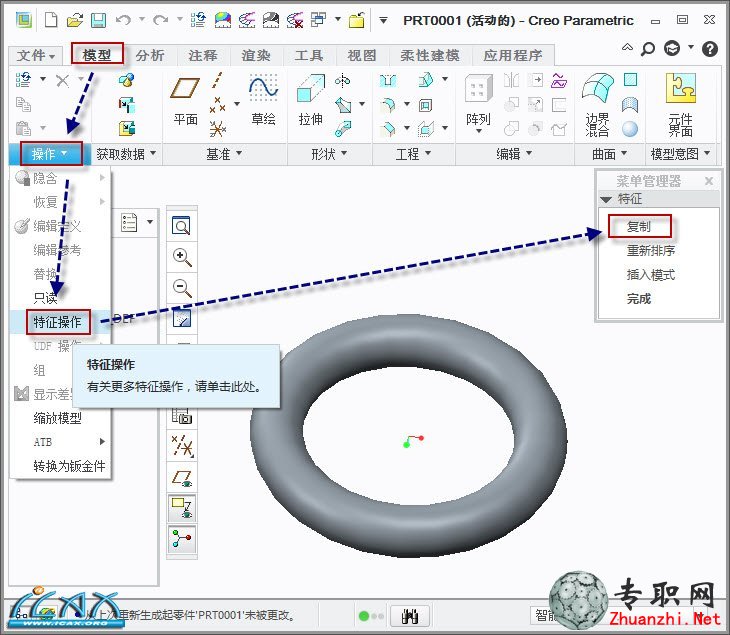Start a 草绘 (Sketch) feature
This screenshot has width=730, height=635.
pyautogui.click(x=264, y=100)
